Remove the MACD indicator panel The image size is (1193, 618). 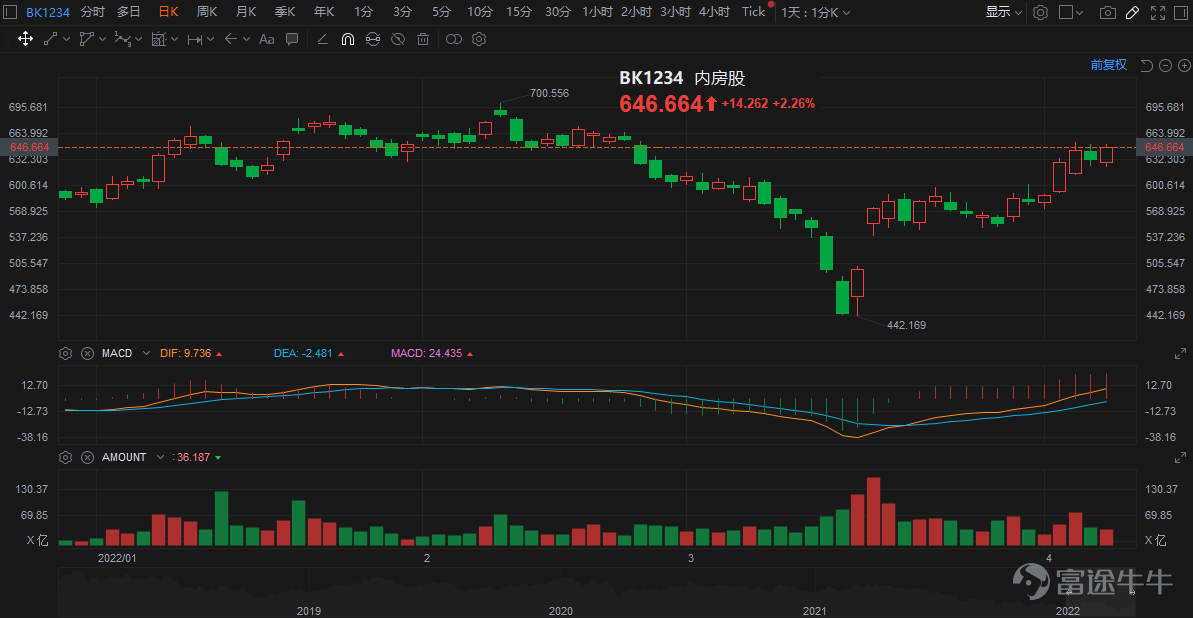(87, 353)
